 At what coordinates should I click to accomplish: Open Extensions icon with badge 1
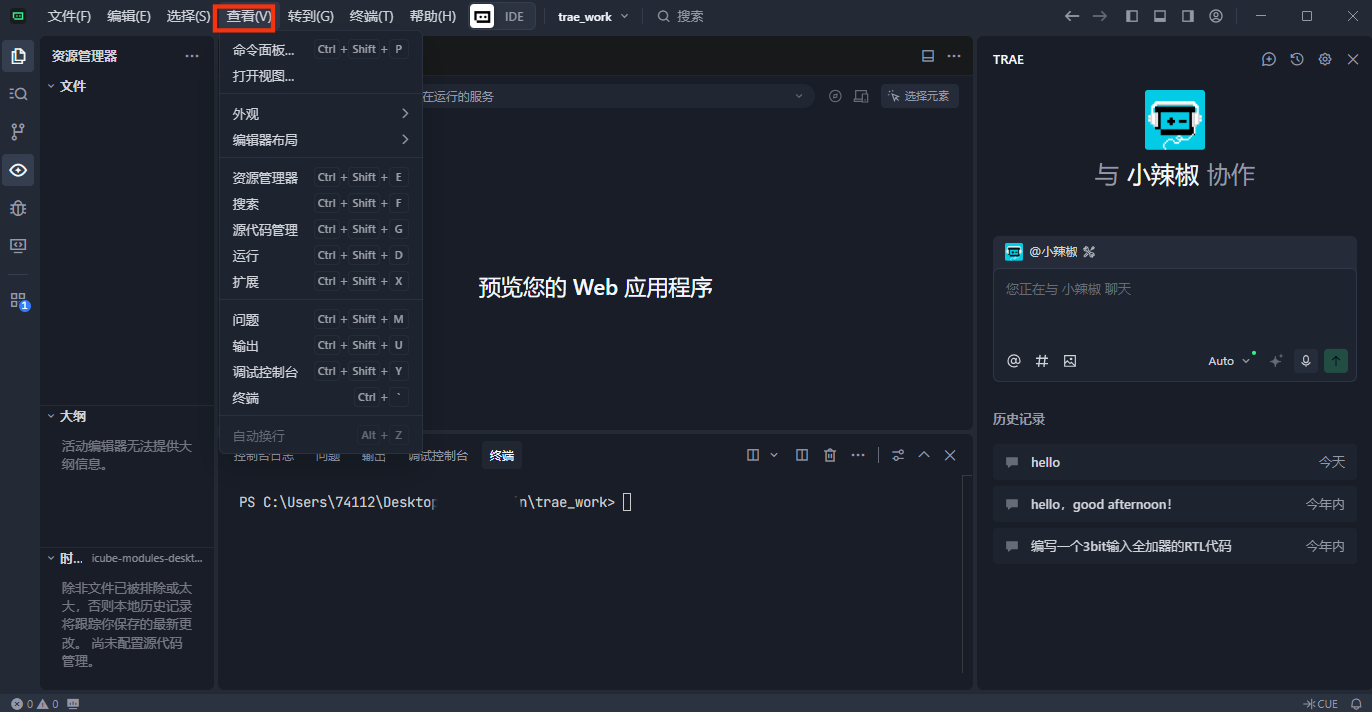click(18, 300)
